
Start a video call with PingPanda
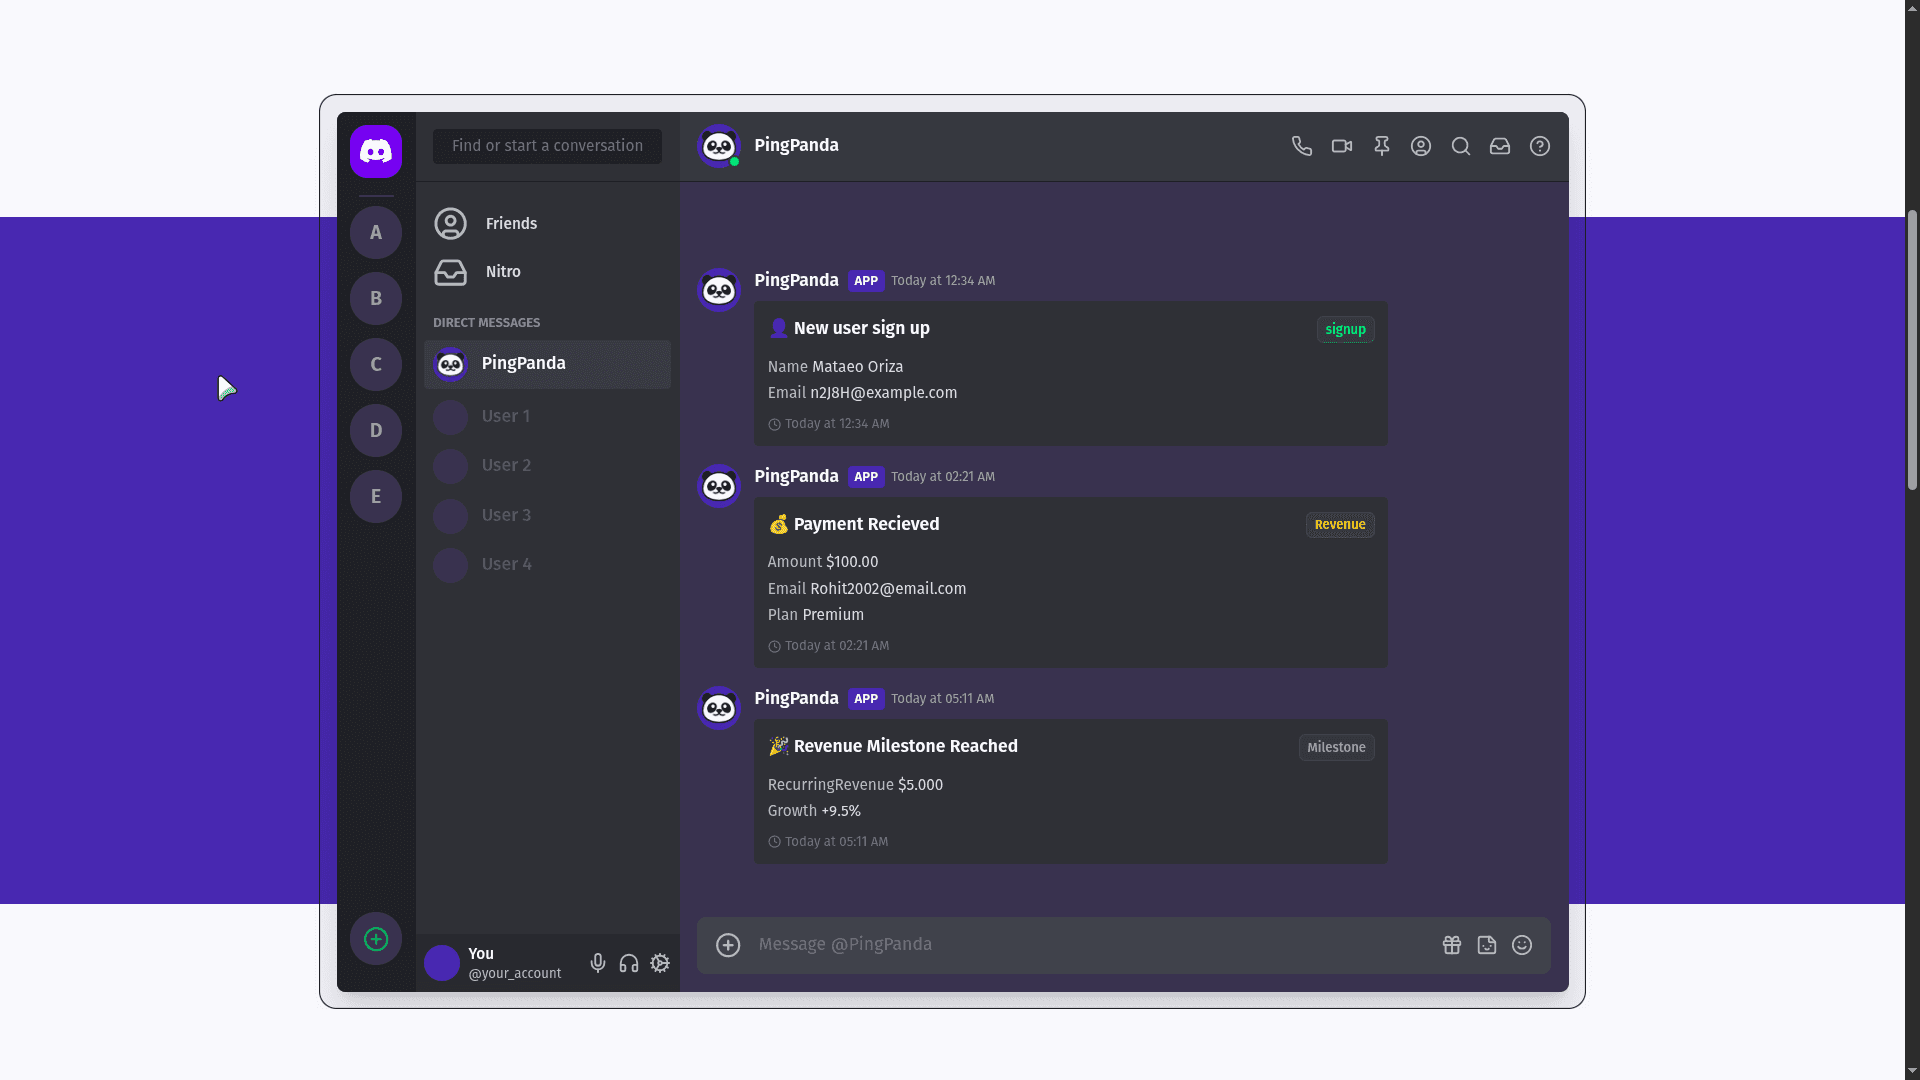coord(1341,146)
